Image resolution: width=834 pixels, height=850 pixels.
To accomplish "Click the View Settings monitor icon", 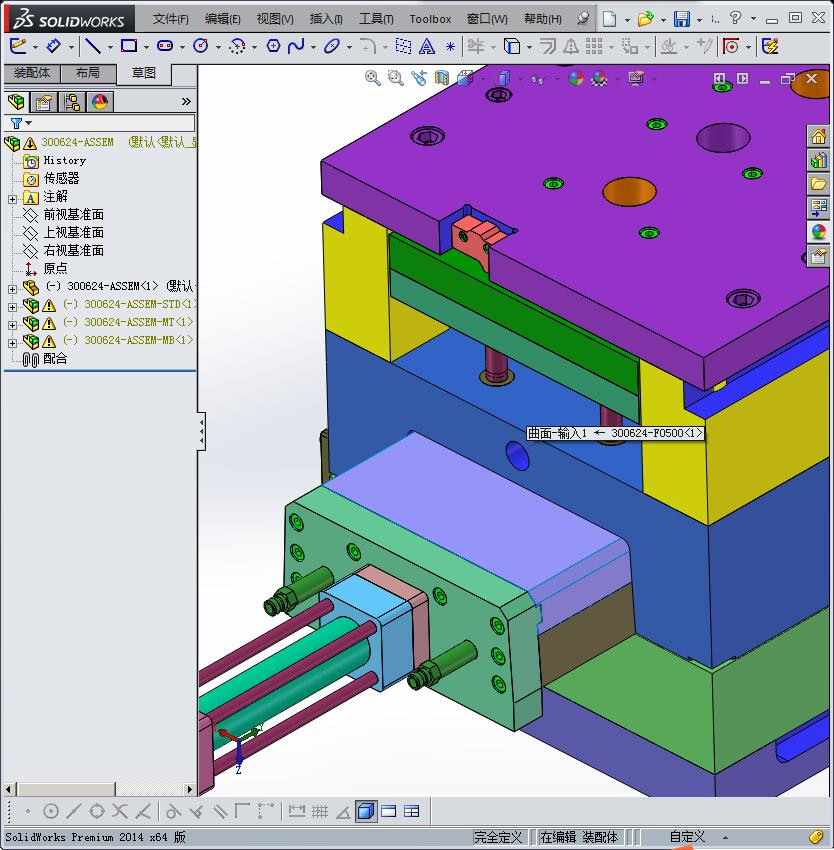I will 636,78.
